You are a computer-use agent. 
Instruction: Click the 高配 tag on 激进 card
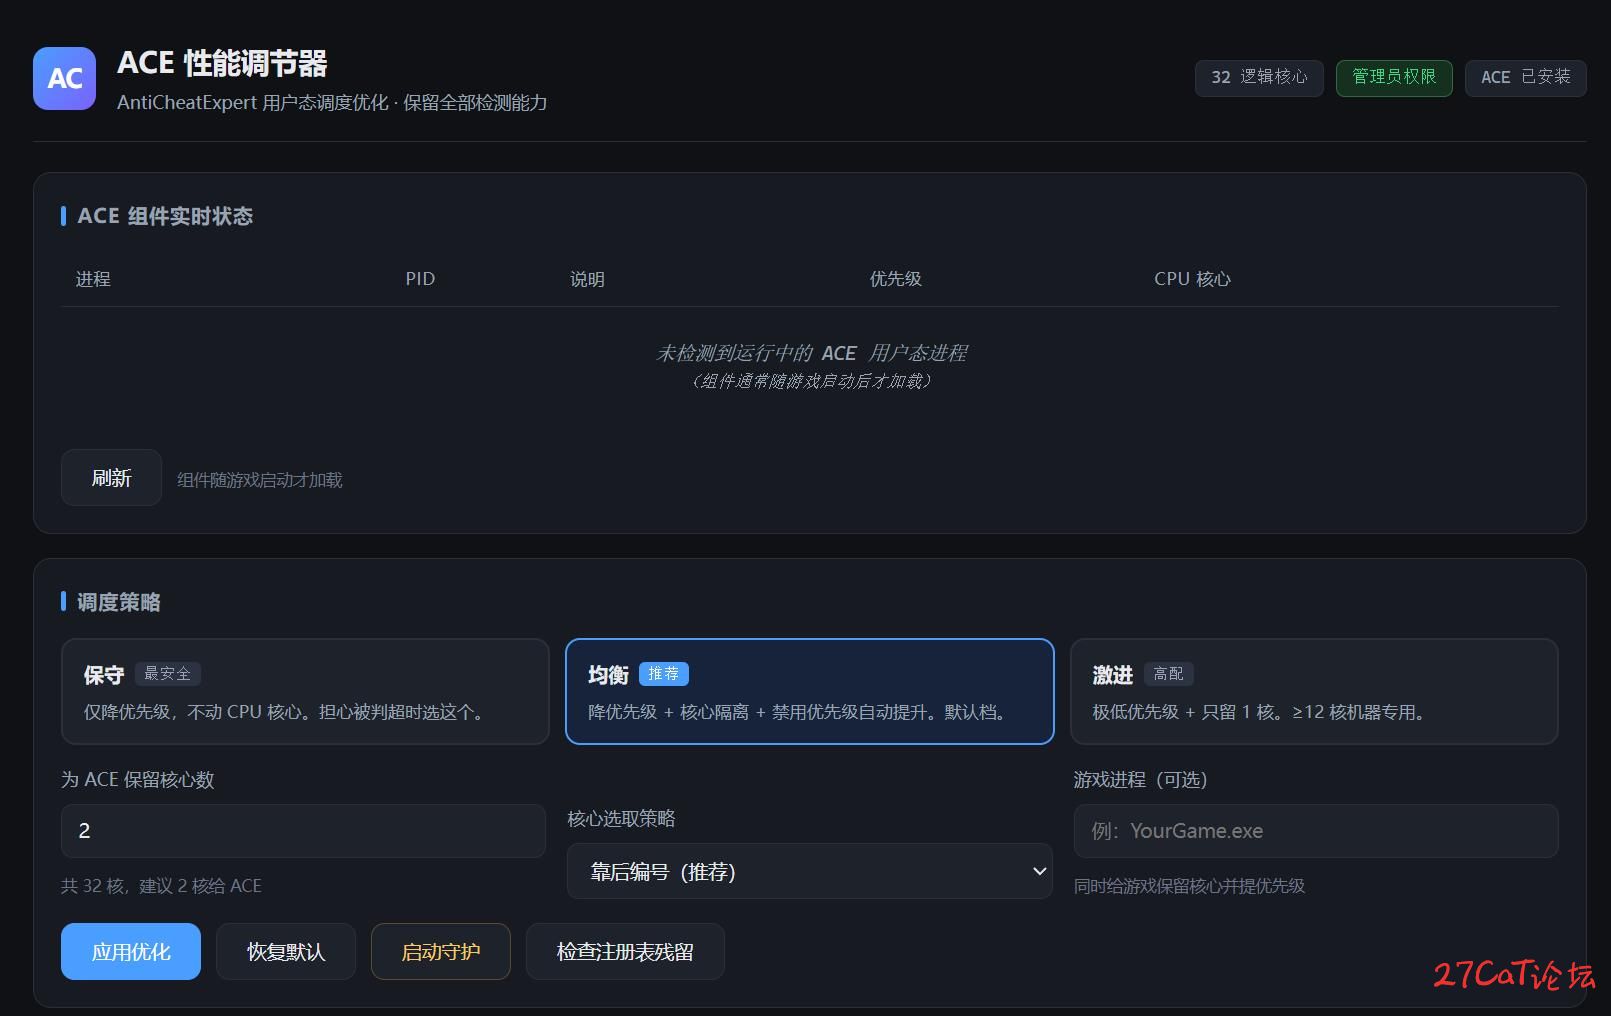[1168, 674]
